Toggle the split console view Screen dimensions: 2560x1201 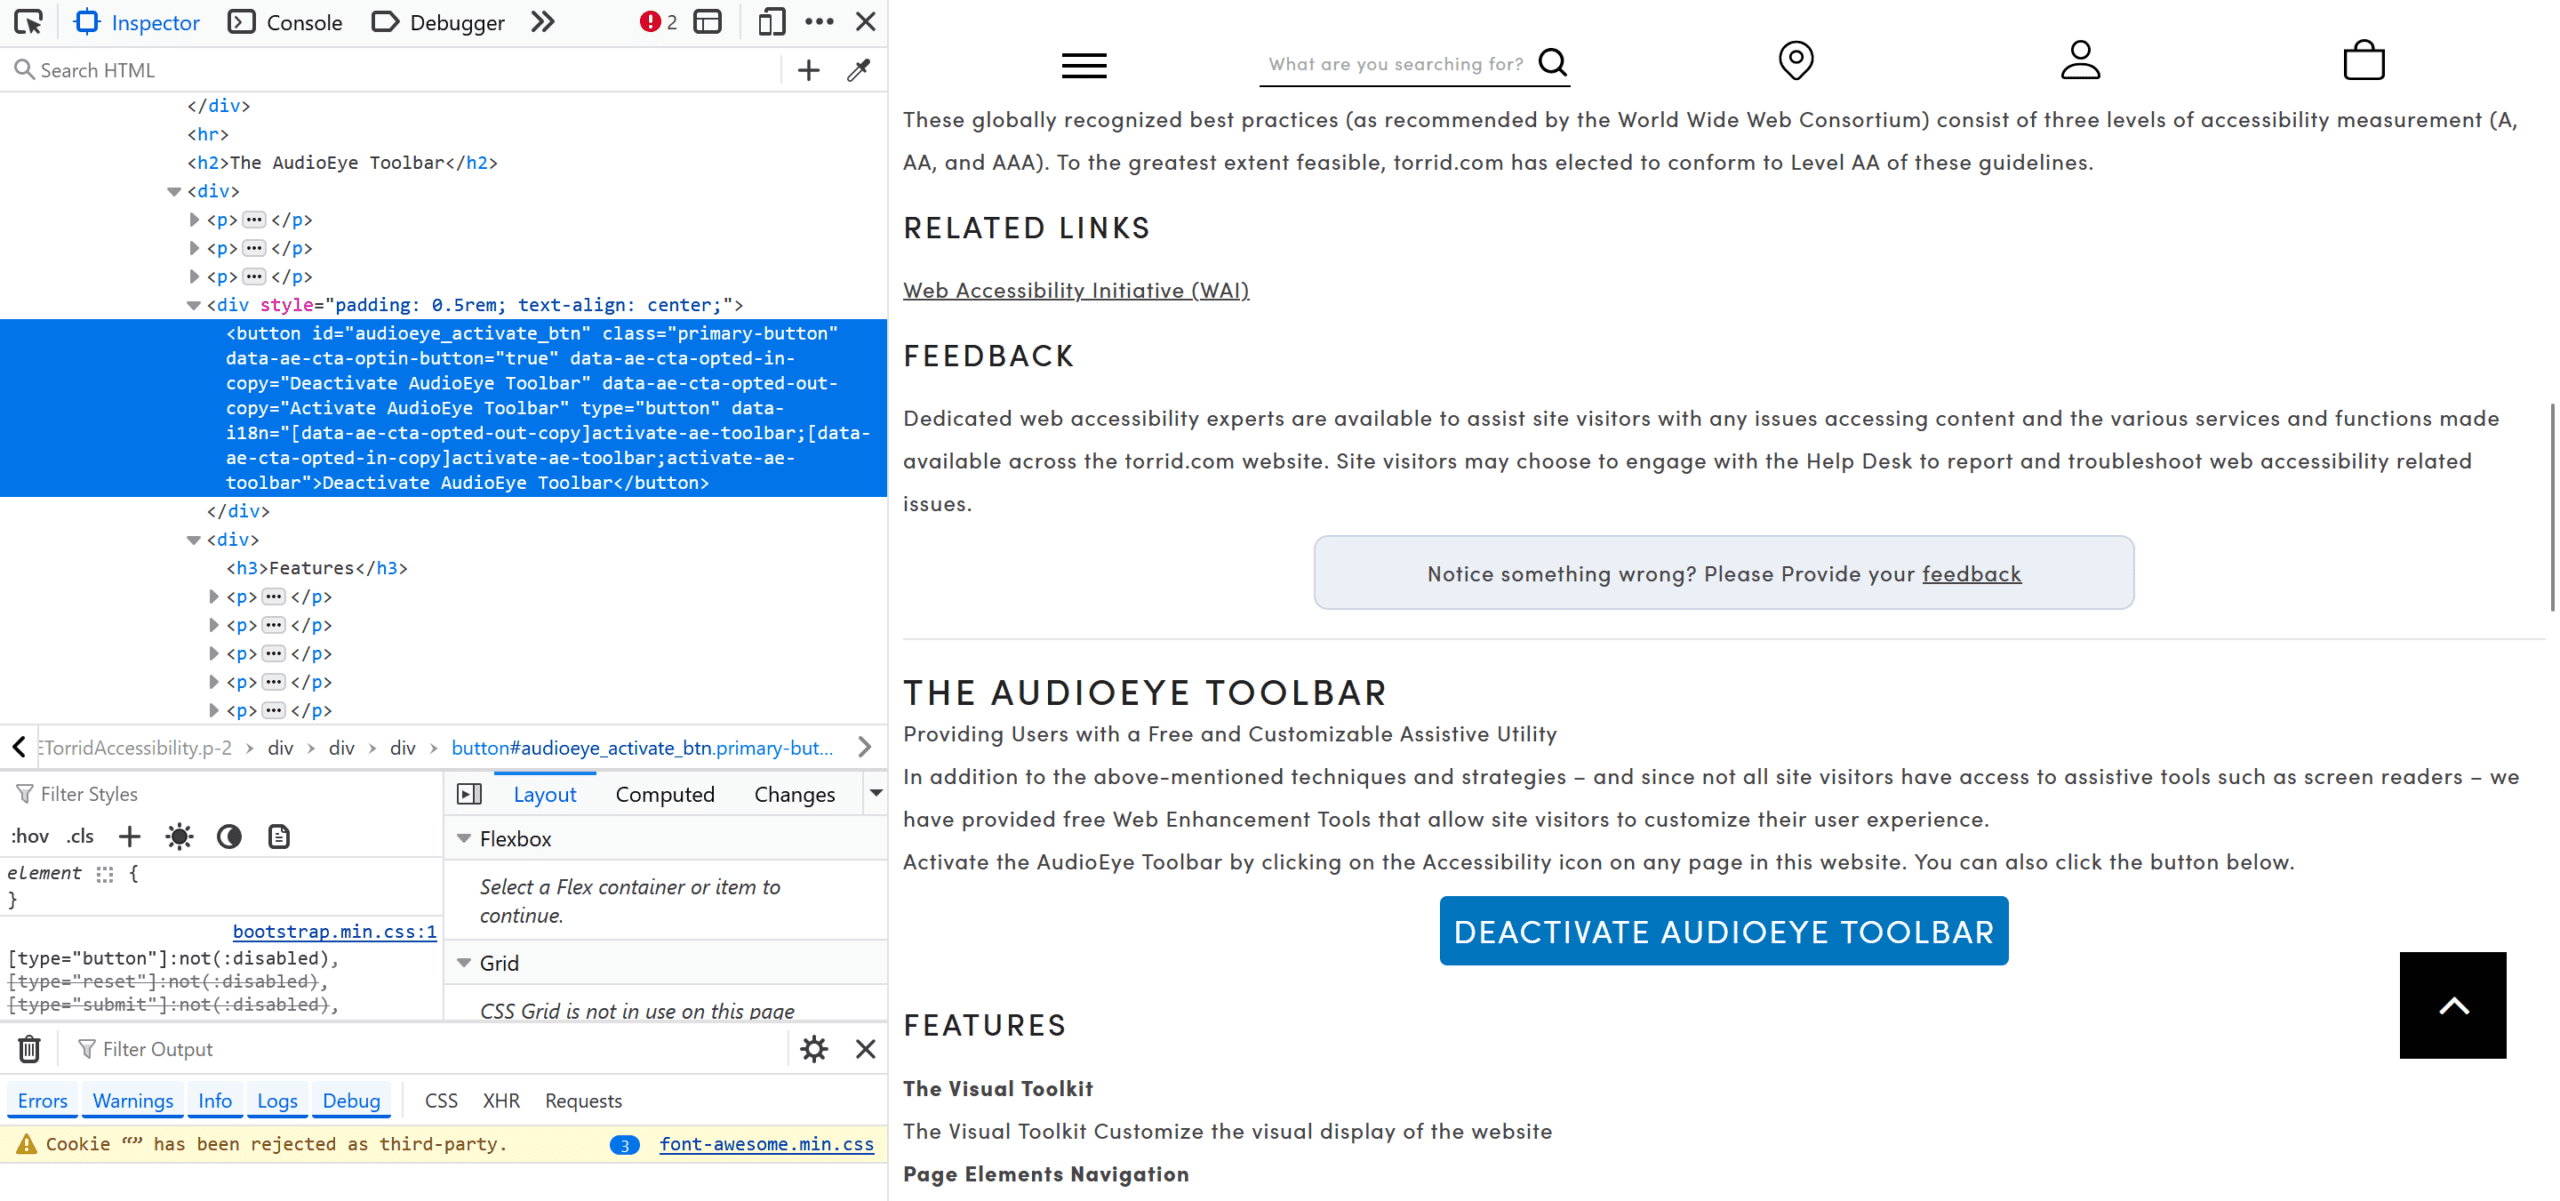click(708, 21)
